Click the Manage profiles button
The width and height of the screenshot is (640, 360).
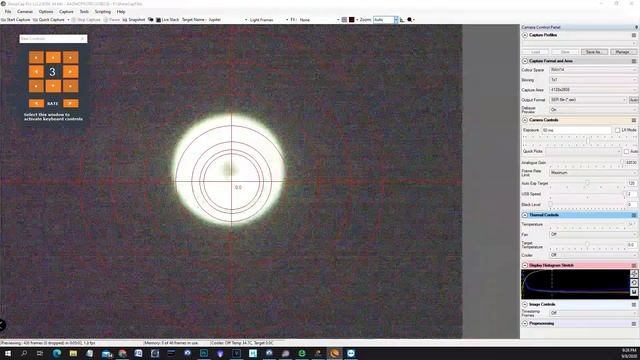[x=623, y=52]
